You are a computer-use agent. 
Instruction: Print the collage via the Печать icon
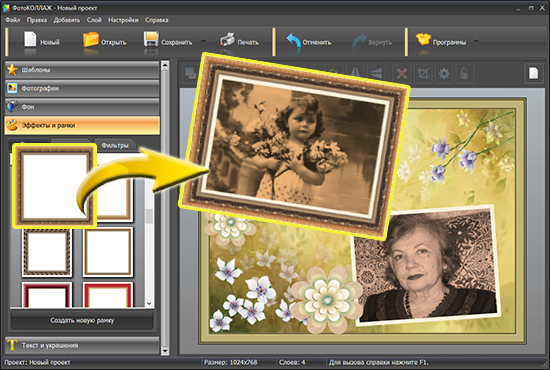(228, 40)
